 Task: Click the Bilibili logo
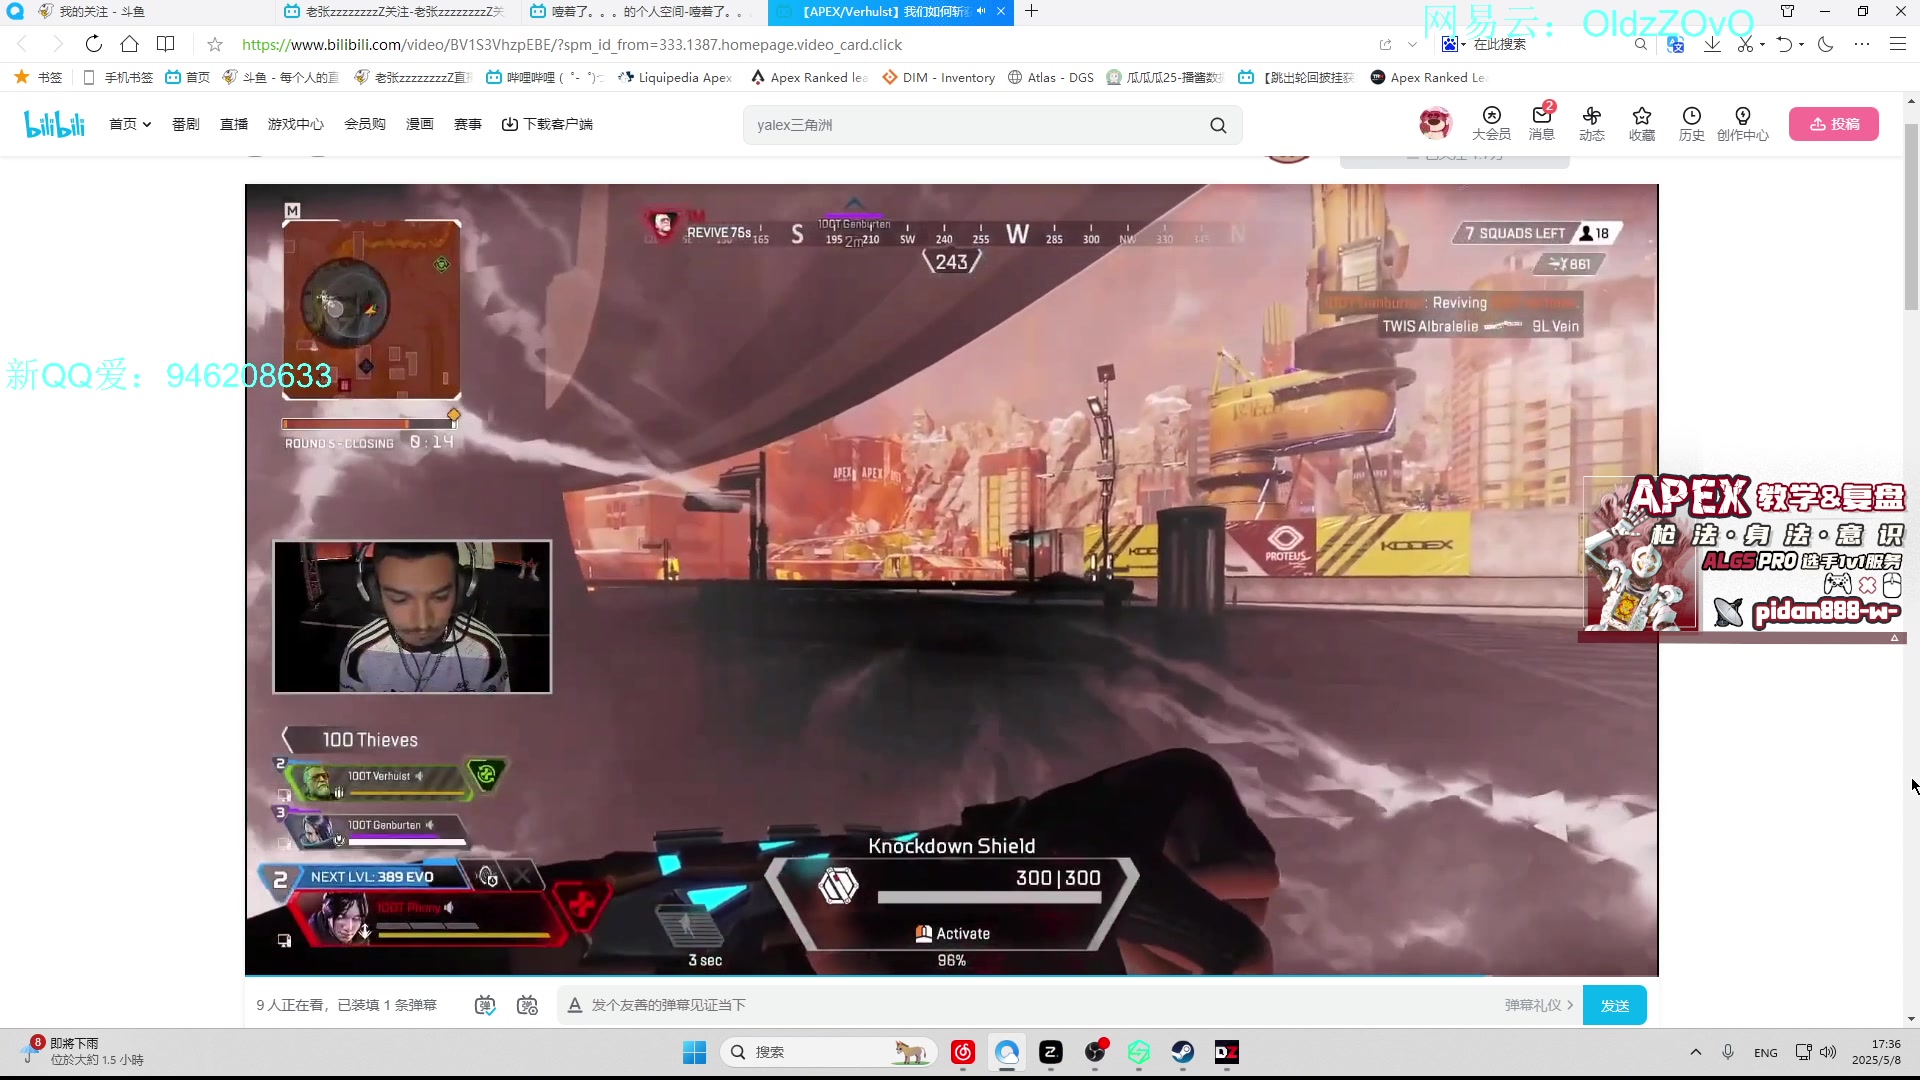54,124
